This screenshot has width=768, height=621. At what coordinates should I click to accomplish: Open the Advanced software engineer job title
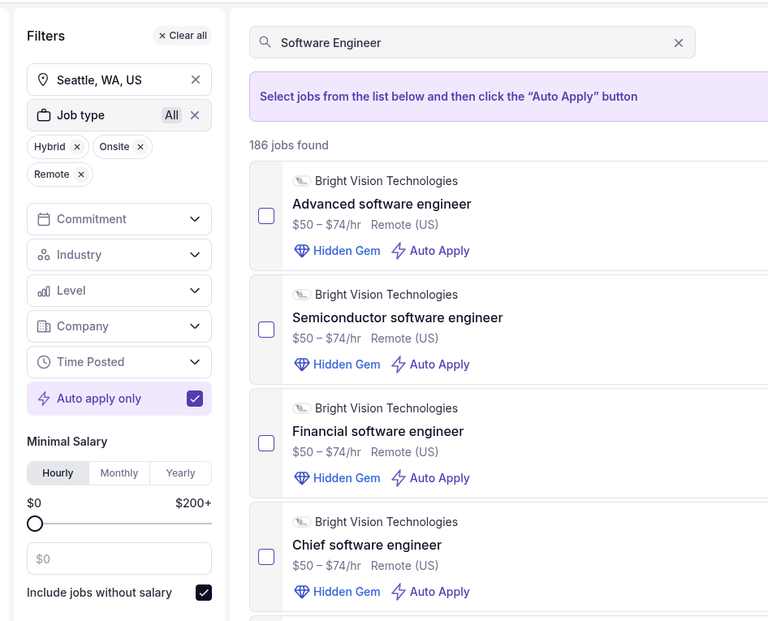(382, 204)
